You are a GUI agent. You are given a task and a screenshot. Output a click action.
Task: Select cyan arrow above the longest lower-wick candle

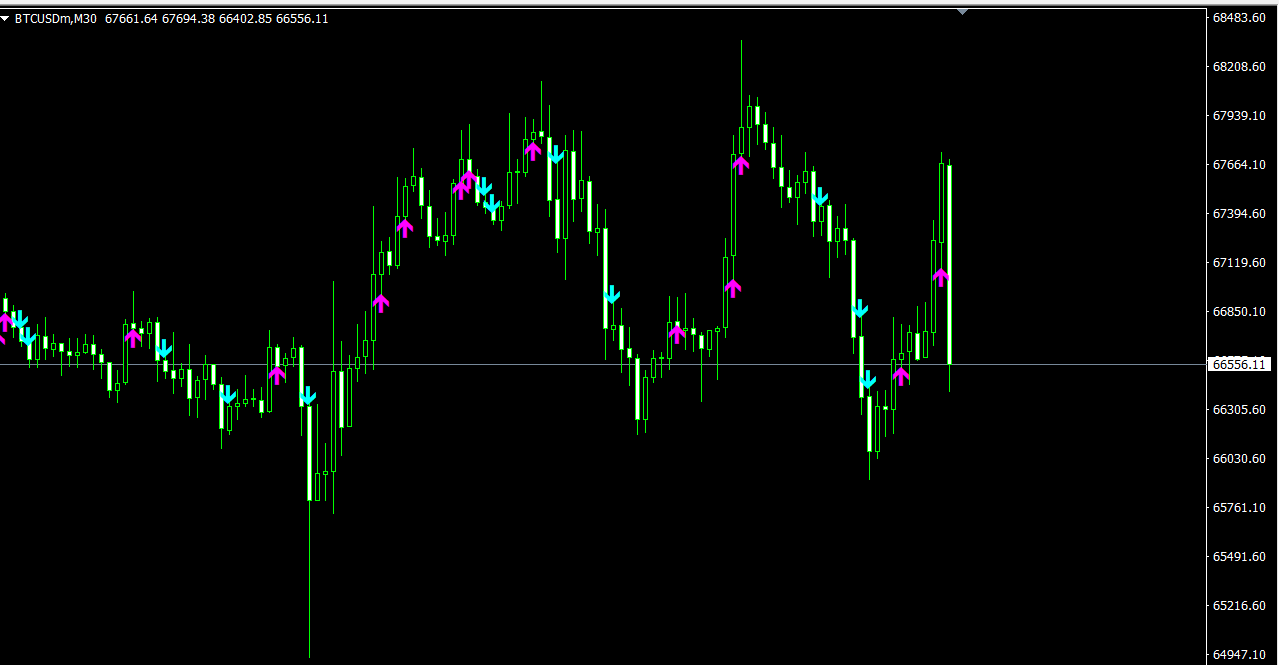tap(307, 397)
